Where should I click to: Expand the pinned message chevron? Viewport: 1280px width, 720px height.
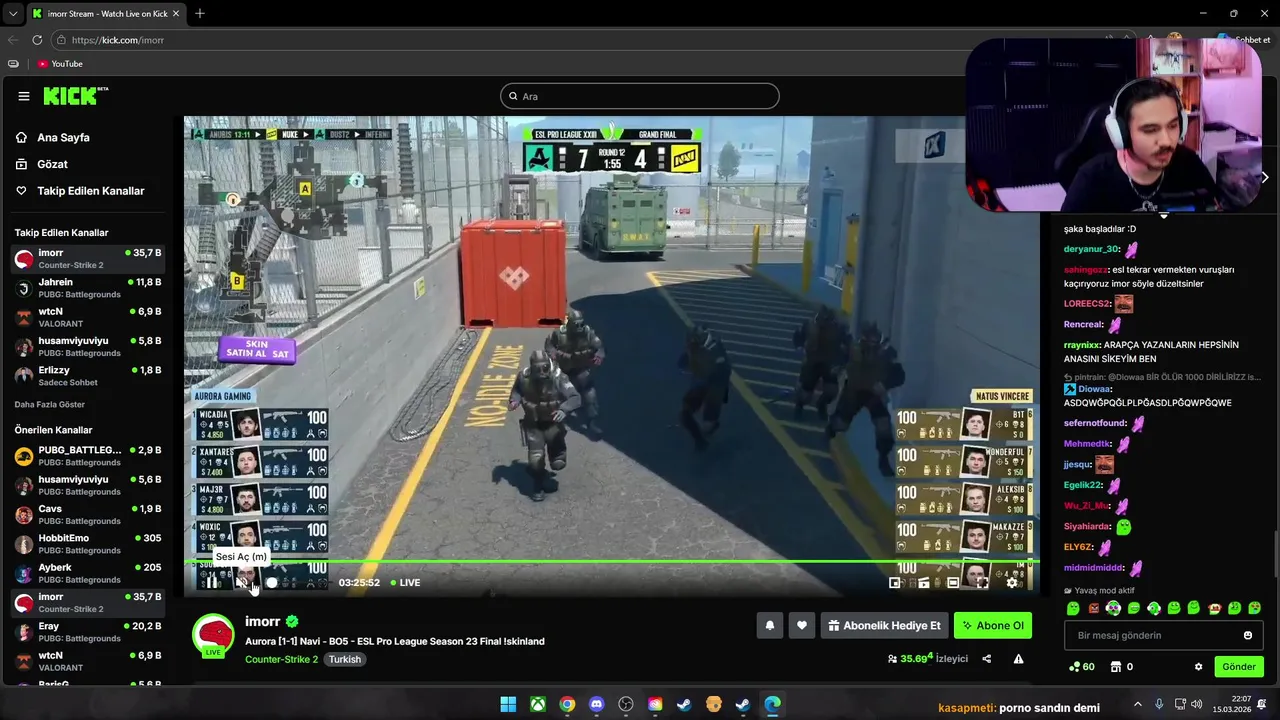[x=1163, y=215]
